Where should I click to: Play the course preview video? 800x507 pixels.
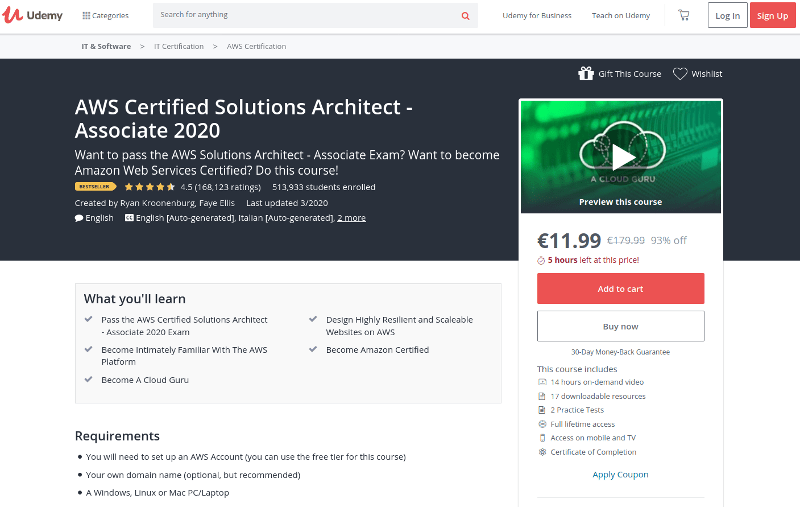(x=622, y=157)
